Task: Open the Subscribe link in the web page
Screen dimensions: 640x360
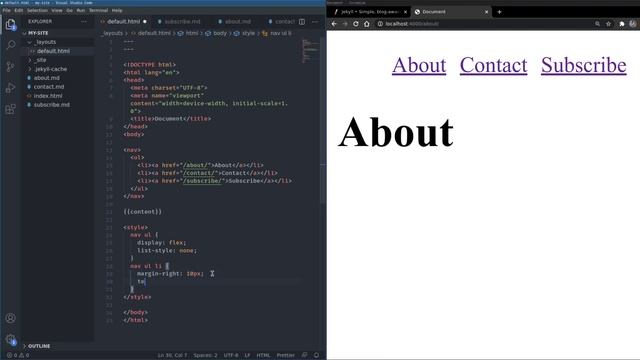Action: tap(584, 65)
